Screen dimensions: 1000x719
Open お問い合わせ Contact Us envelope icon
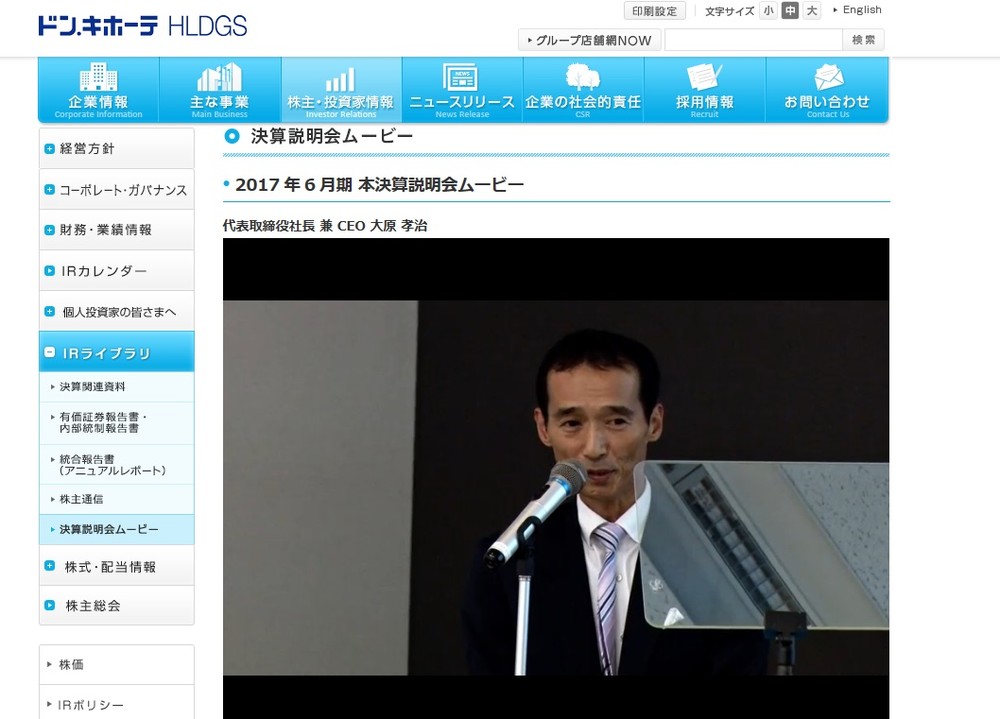click(827, 78)
